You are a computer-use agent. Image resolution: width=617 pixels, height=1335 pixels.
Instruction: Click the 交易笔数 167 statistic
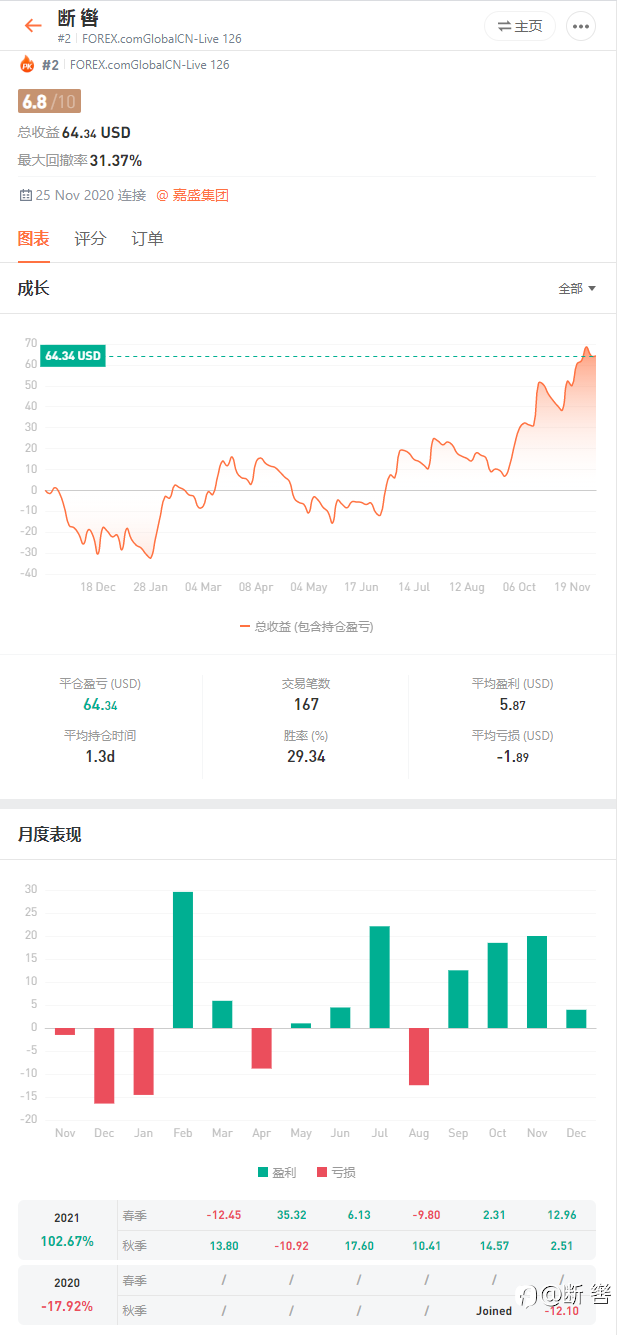click(x=306, y=695)
